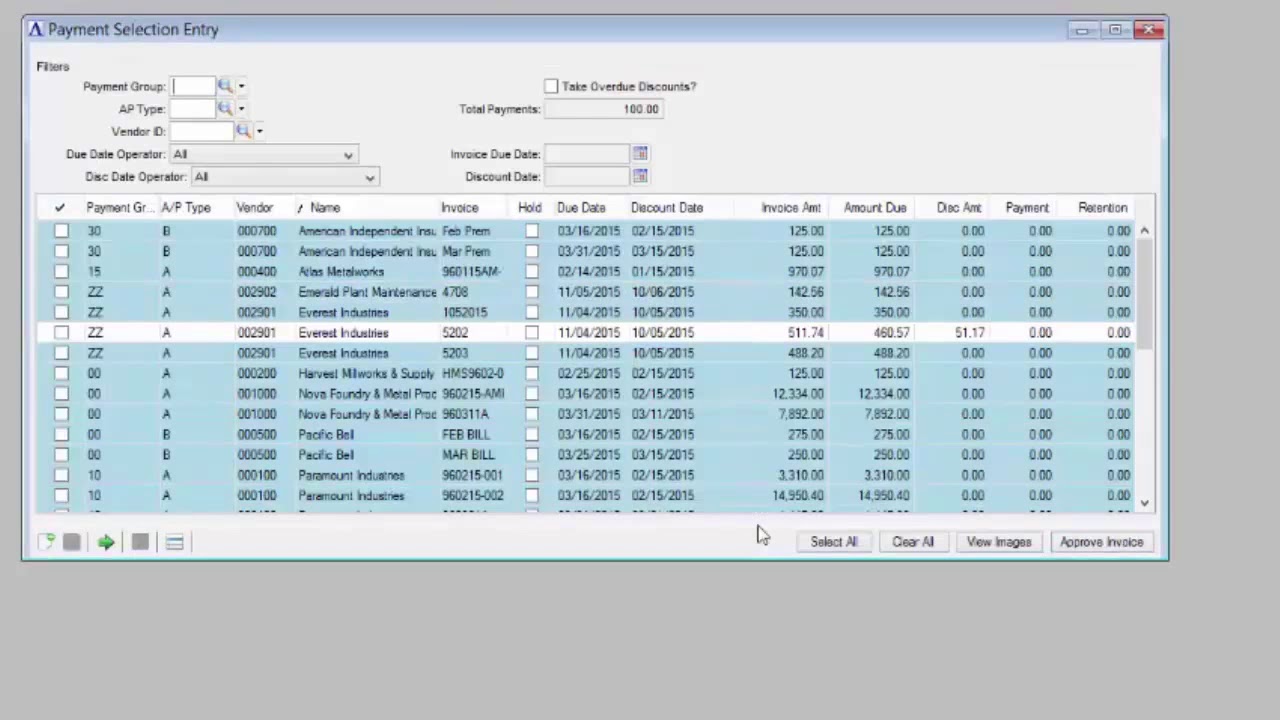
Task: Click the View Images button
Action: (999, 542)
